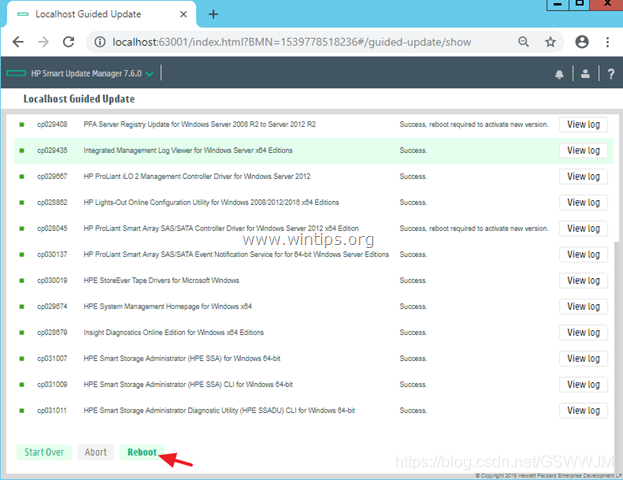Expand the HP Smart Update Manager menu
This screenshot has width=623, height=480.
(150, 74)
